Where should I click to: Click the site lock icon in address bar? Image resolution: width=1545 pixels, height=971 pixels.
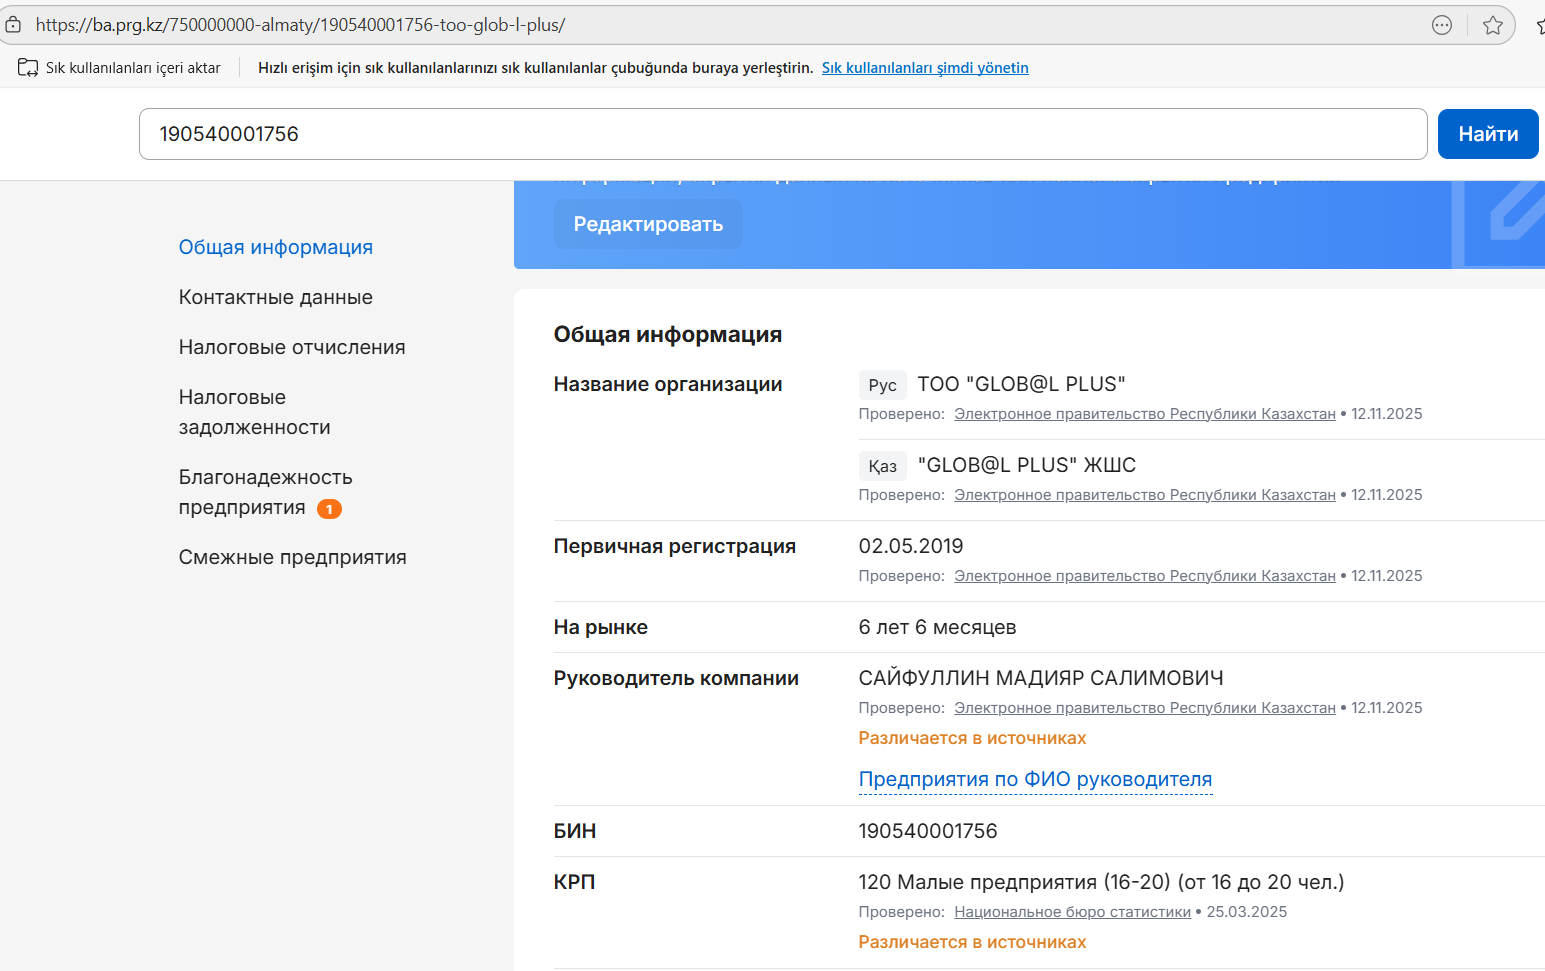(x=13, y=25)
